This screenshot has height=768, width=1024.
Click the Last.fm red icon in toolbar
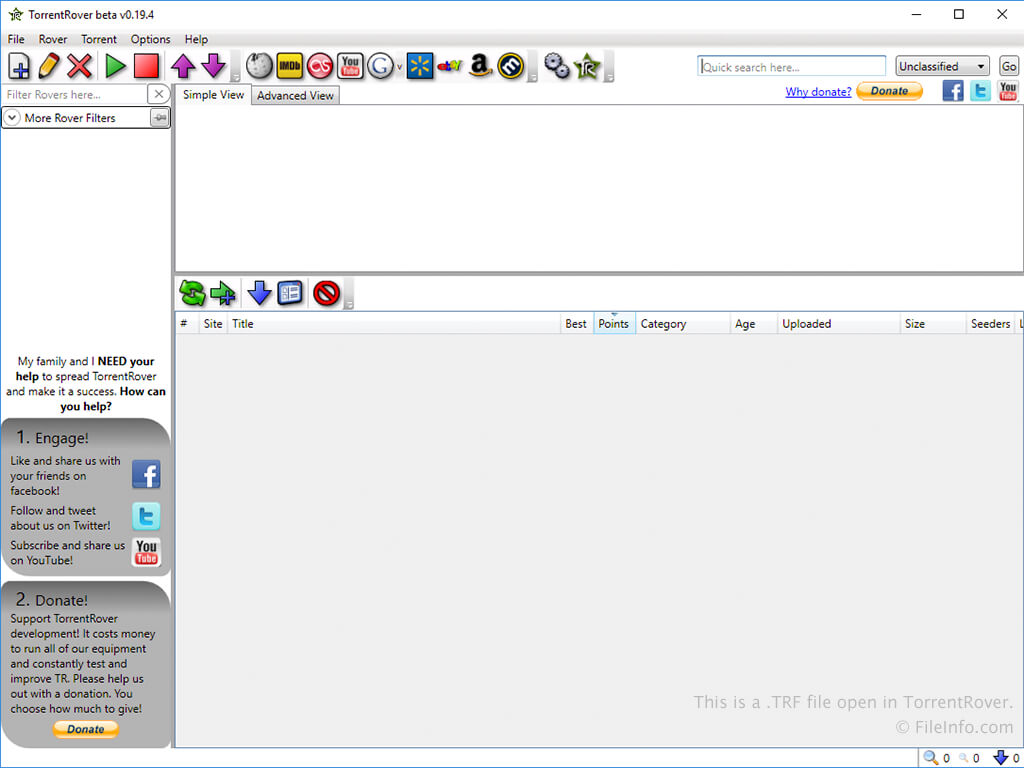[320, 66]
